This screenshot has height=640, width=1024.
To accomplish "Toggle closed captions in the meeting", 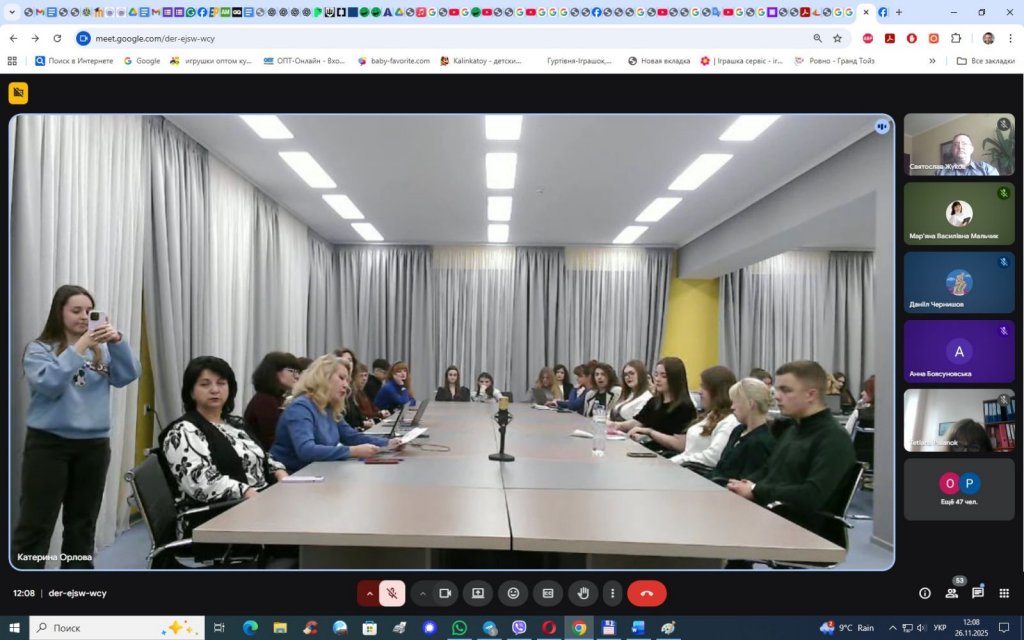I will point(548,593).
